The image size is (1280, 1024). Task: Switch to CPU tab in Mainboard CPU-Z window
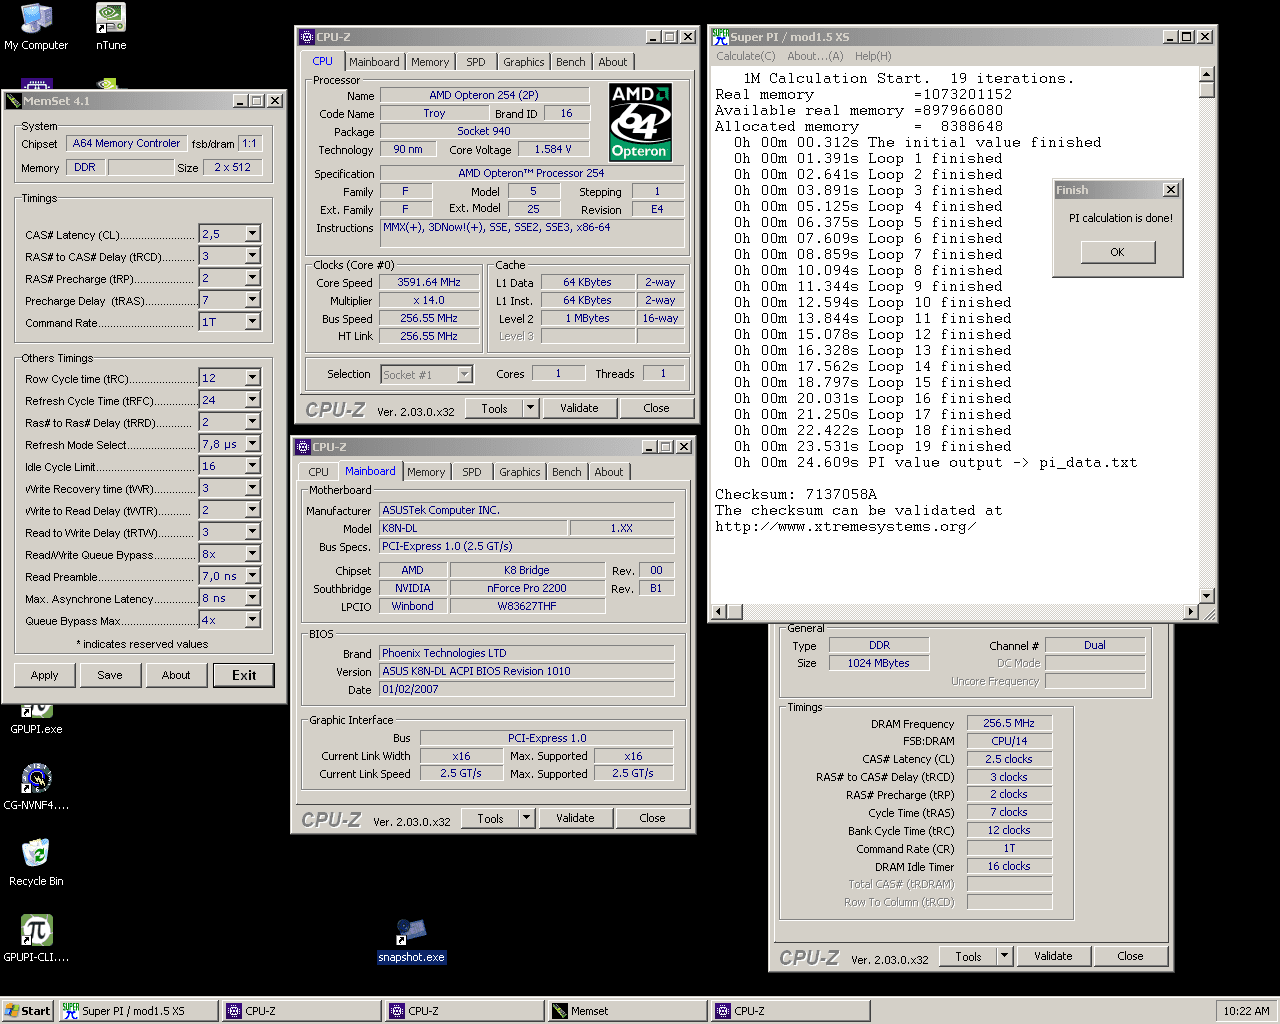(x=318, y=472)
